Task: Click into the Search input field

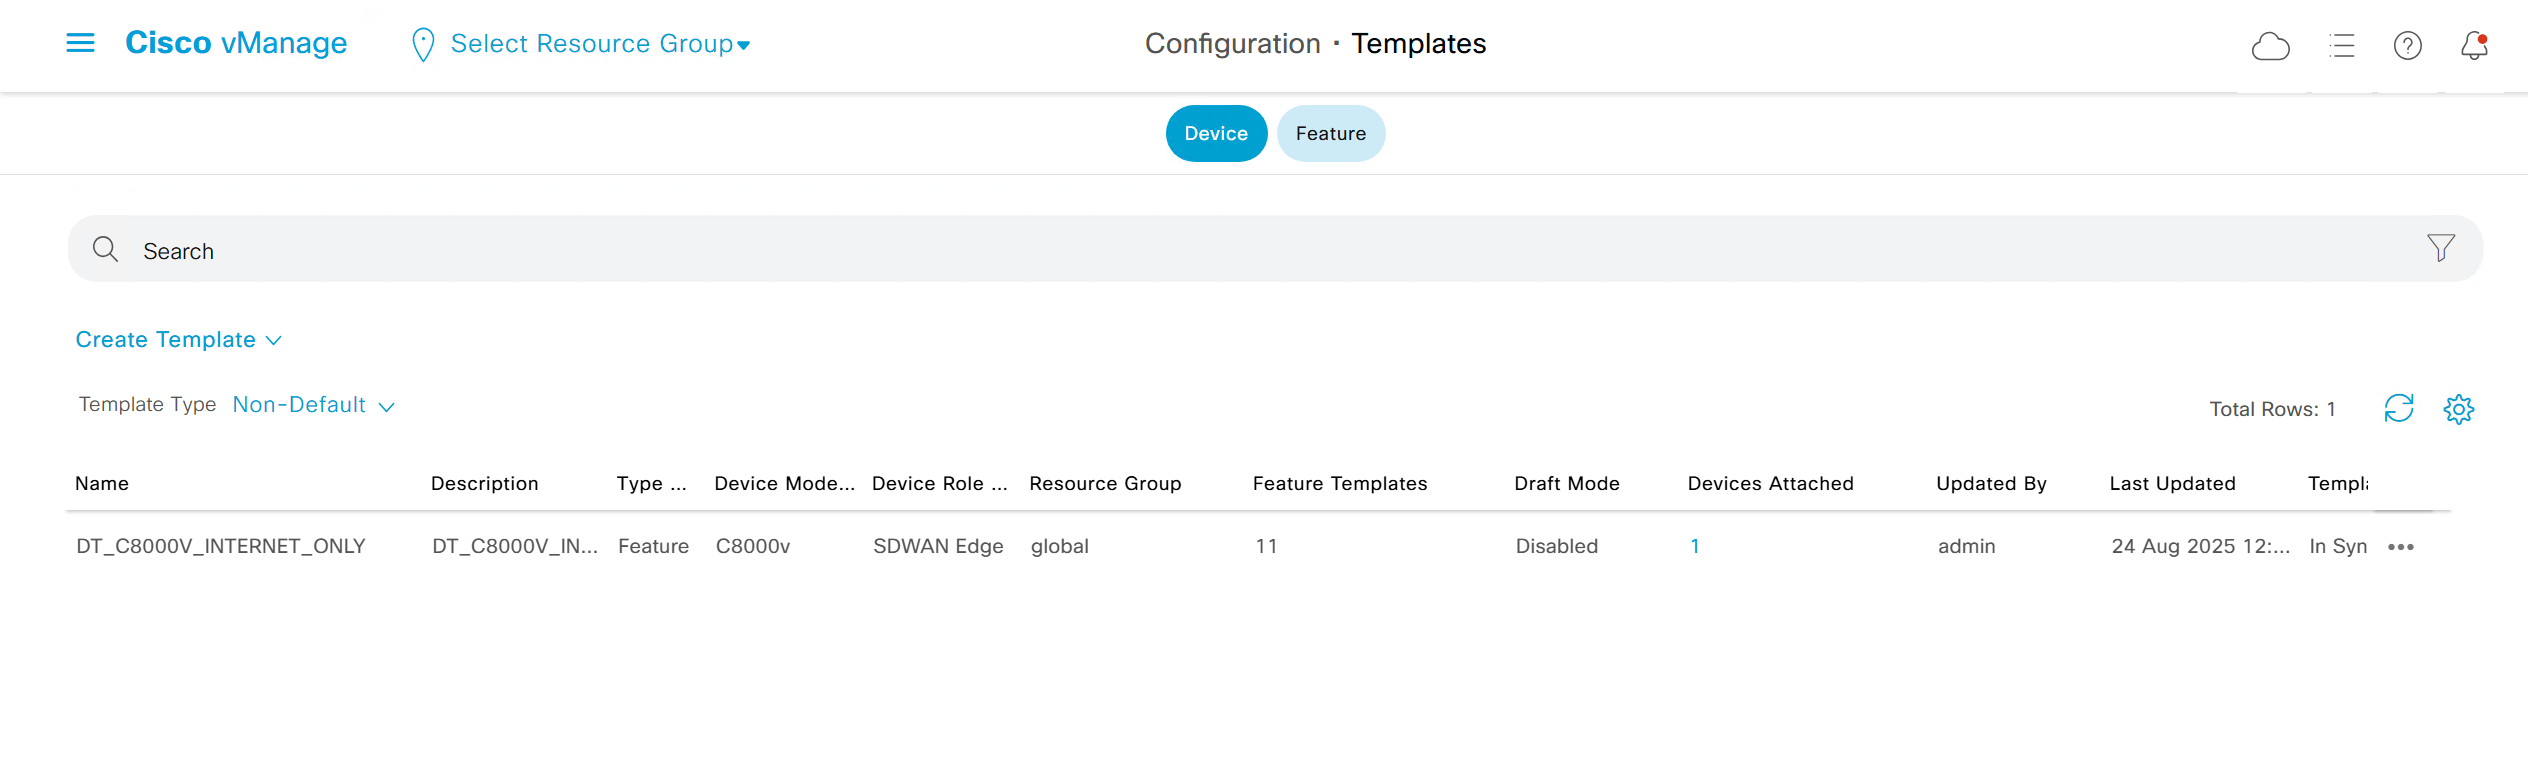Action: (x=1200, y=250)
